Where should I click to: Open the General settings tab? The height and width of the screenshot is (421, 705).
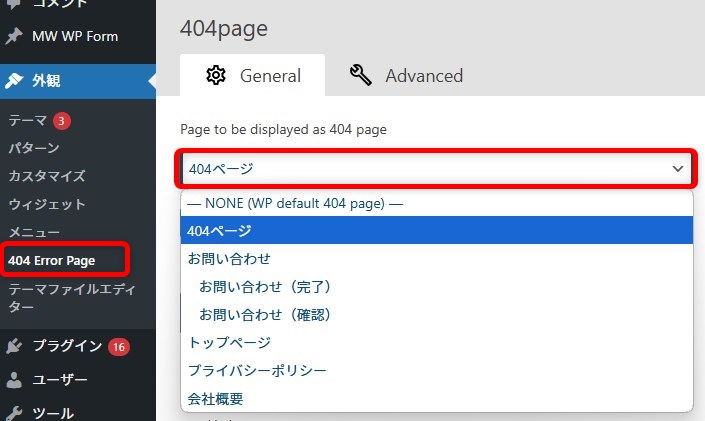(252, 76)
